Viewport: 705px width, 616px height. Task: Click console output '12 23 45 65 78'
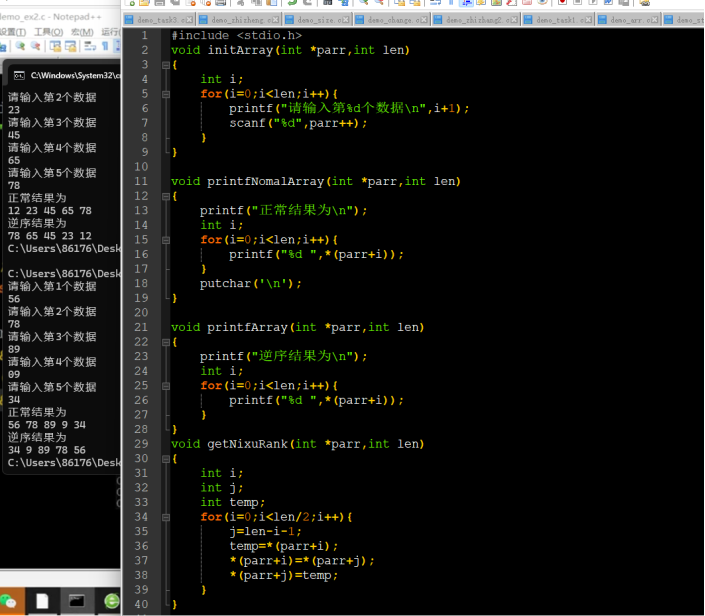coord(49,210)
